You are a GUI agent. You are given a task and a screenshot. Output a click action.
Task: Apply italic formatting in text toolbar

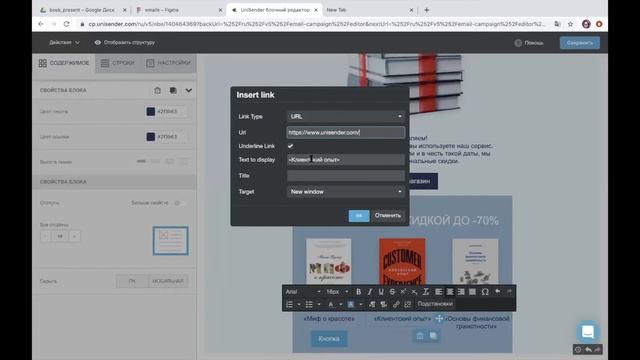[x=370, y=292]
